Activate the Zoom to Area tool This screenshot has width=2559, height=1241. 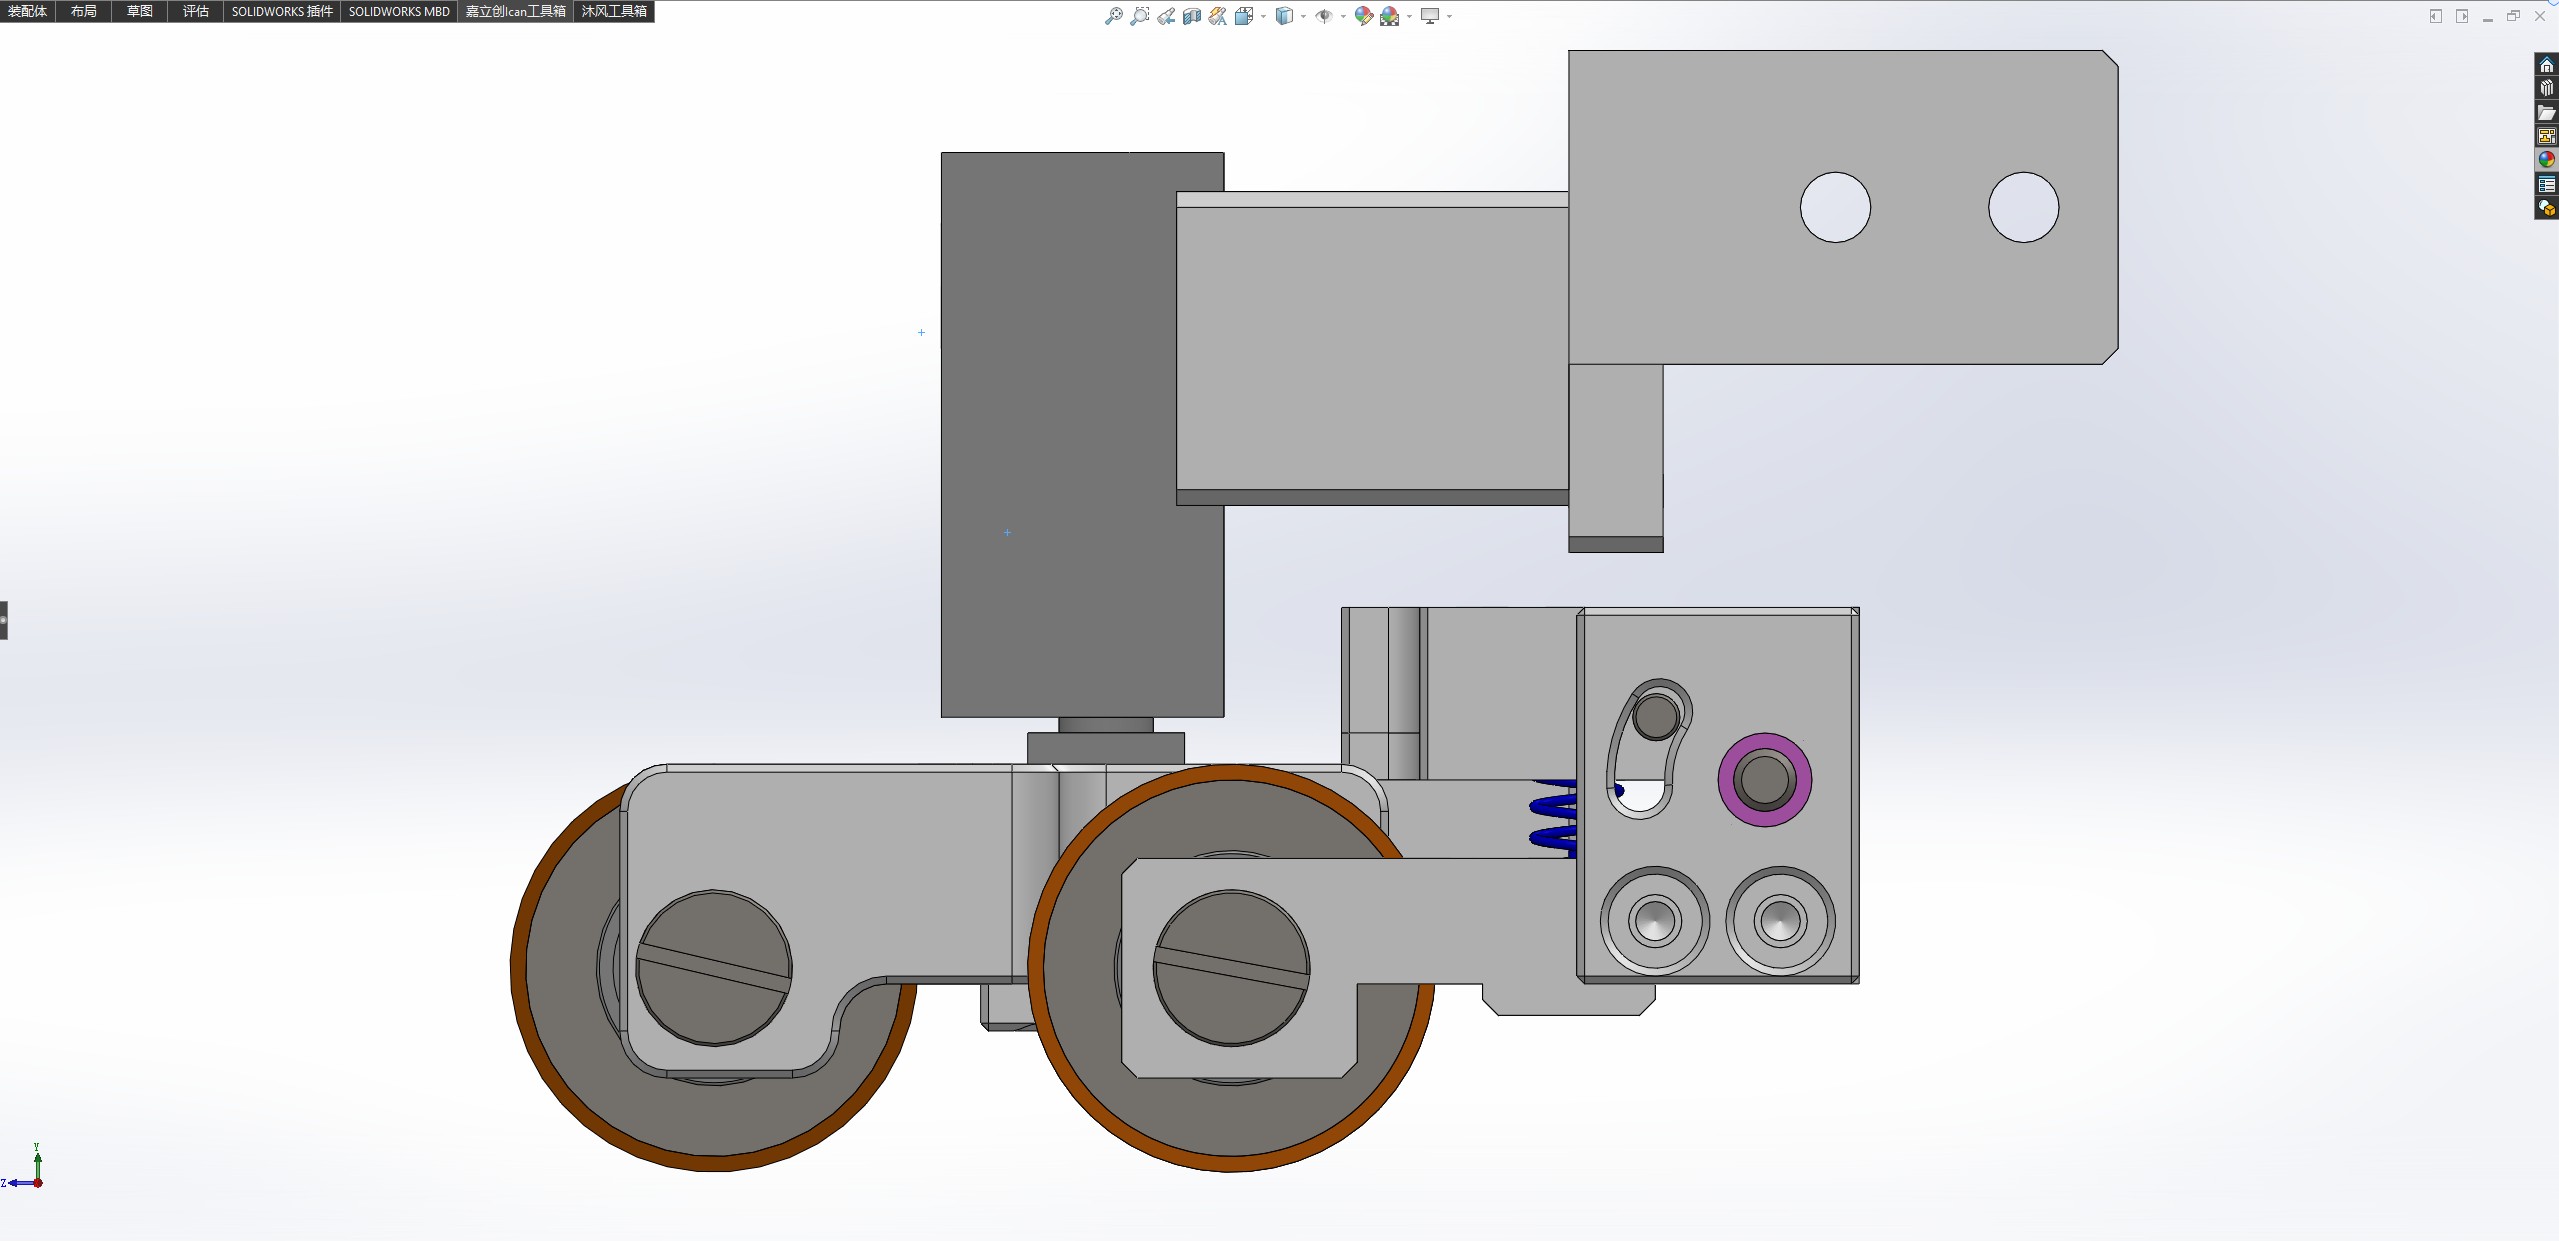pos(1139,16)
